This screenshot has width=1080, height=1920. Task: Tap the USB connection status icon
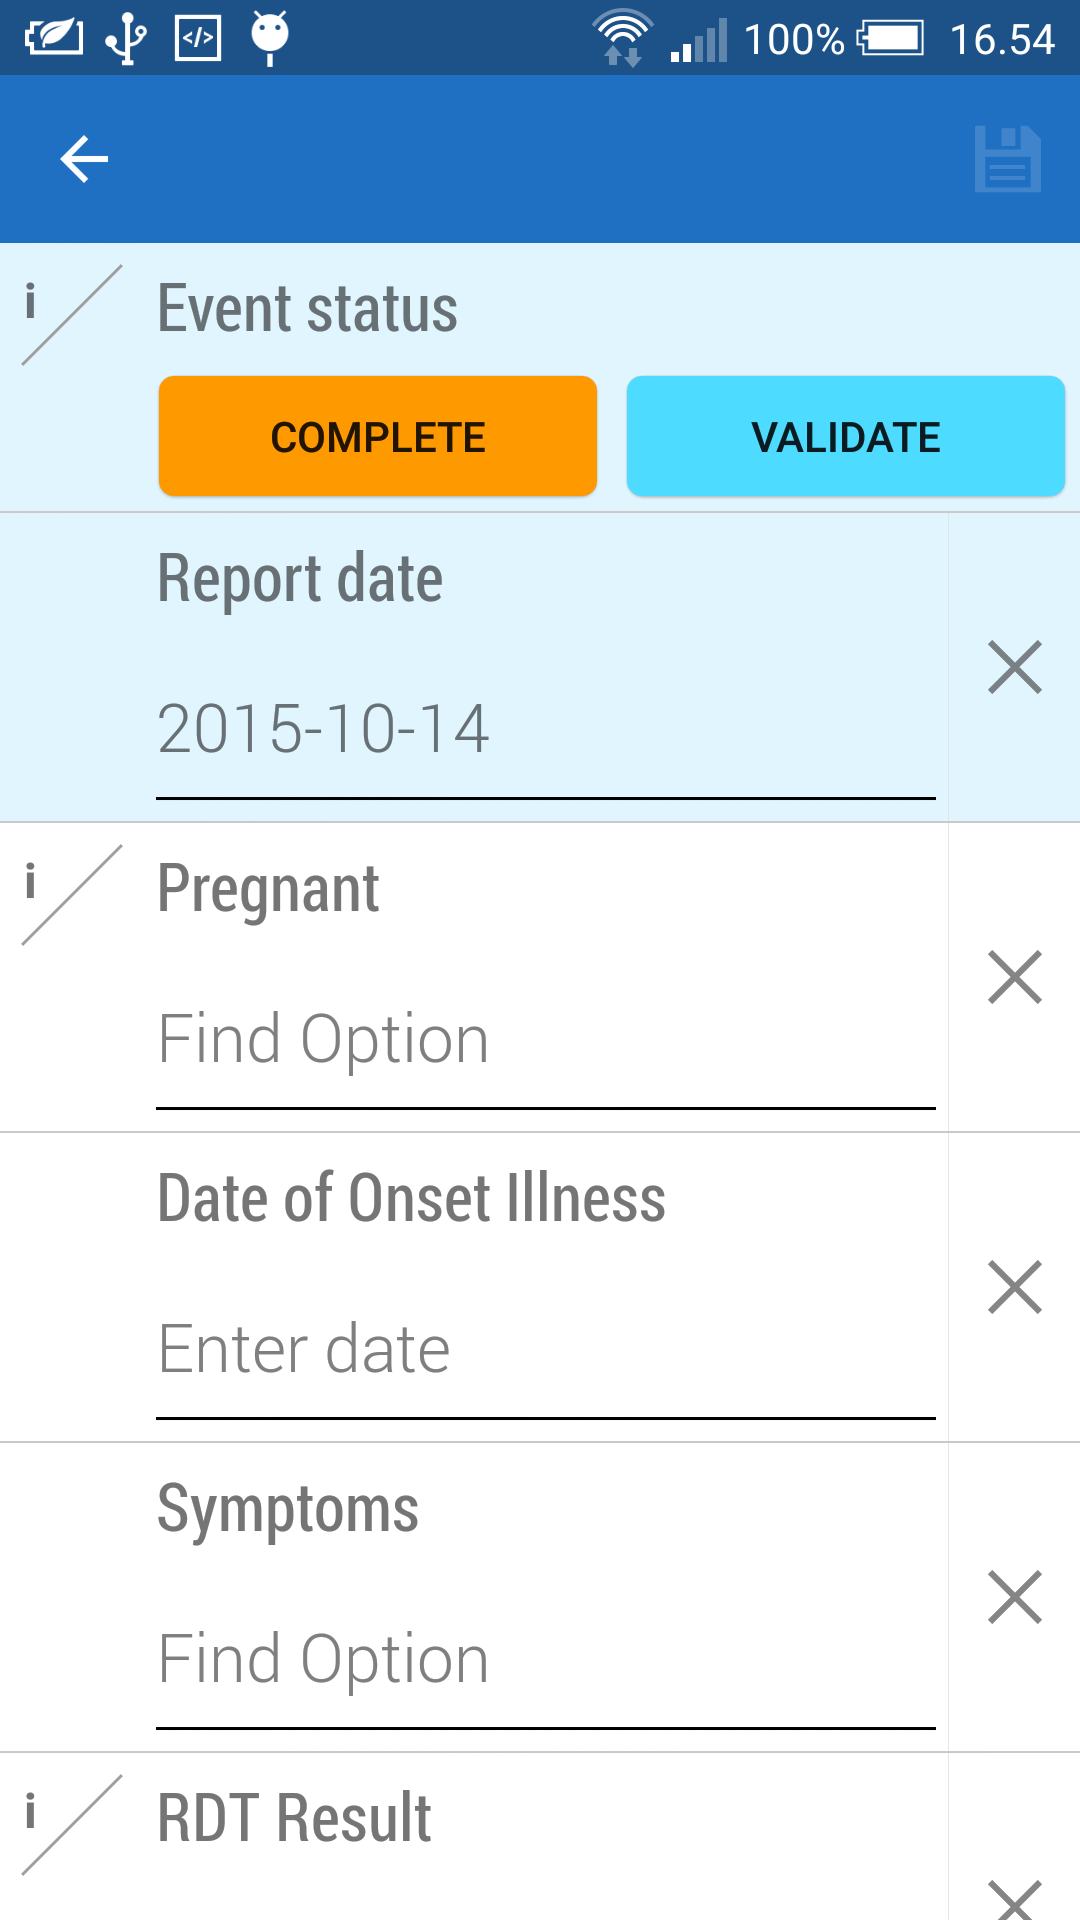(x=126, y=38)
